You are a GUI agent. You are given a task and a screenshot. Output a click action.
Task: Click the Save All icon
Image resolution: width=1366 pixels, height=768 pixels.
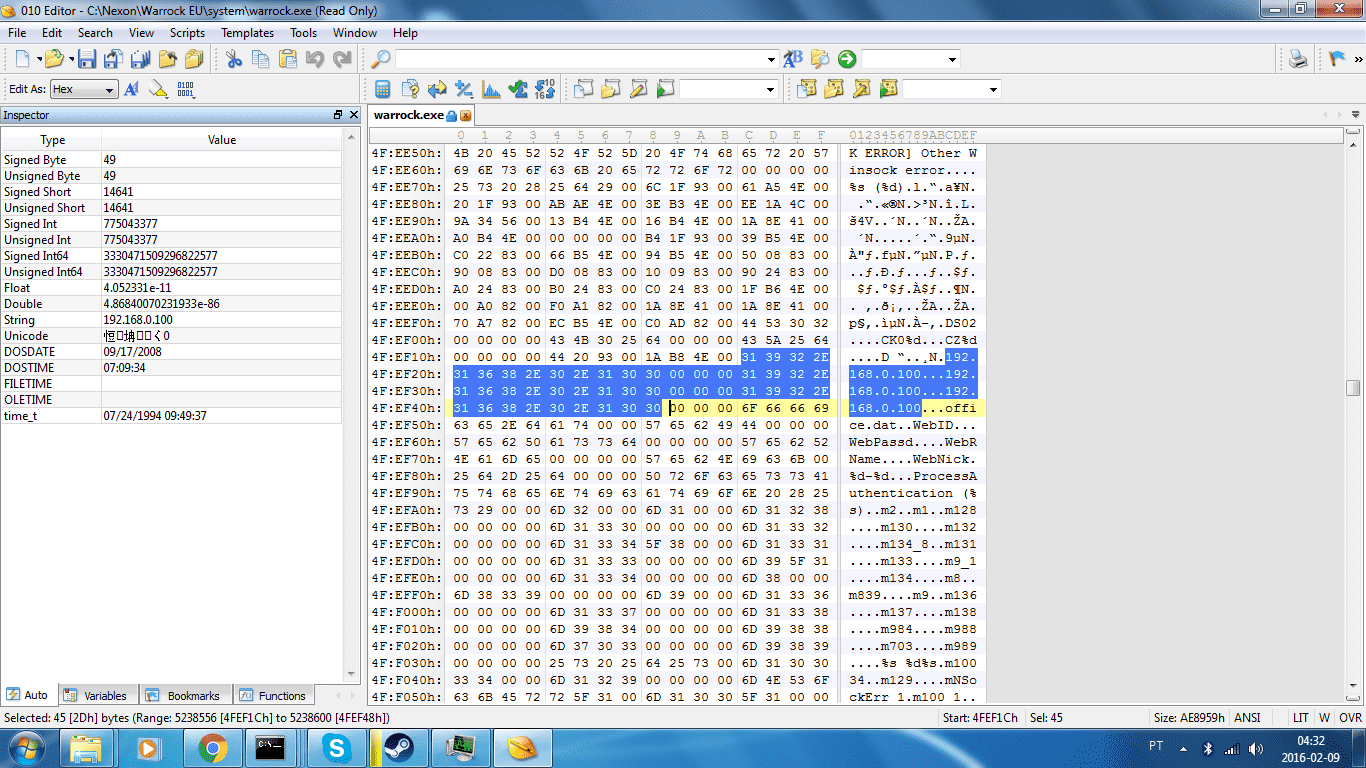click(140, 59)
